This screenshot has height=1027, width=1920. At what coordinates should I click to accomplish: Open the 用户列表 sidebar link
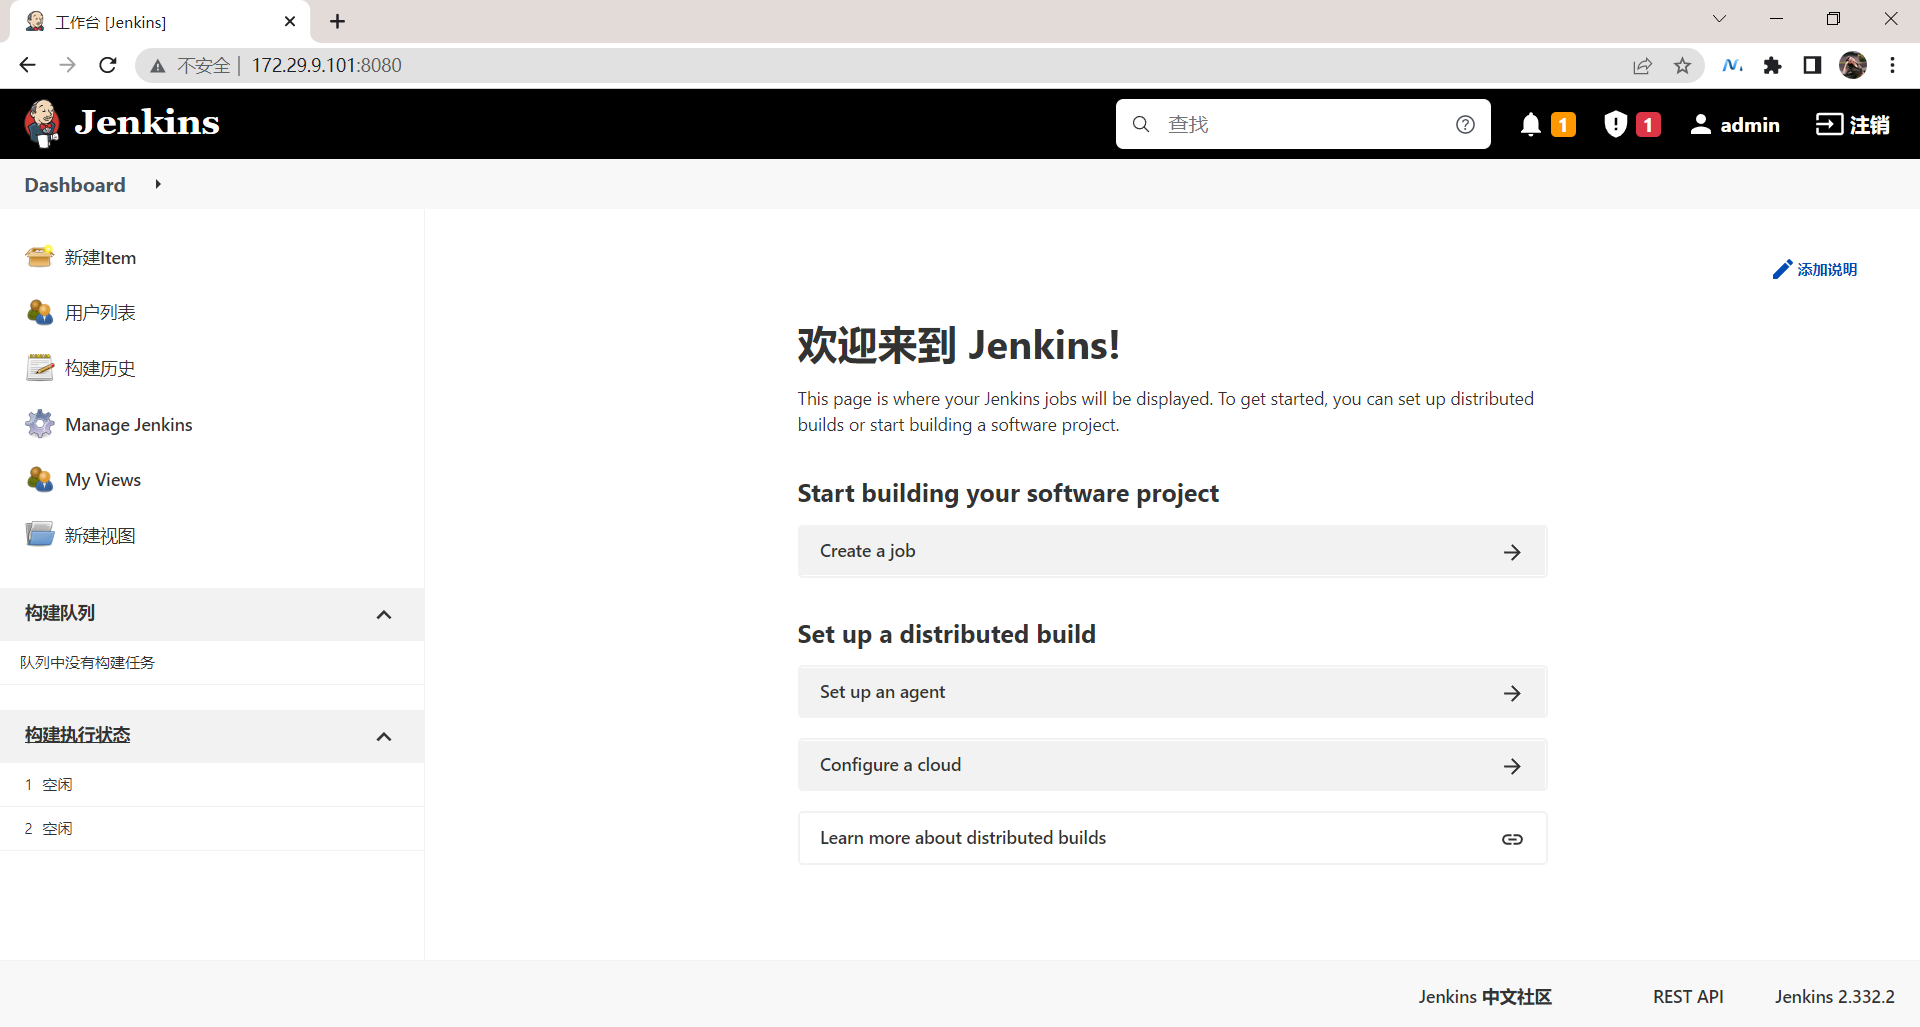point(100,312)
